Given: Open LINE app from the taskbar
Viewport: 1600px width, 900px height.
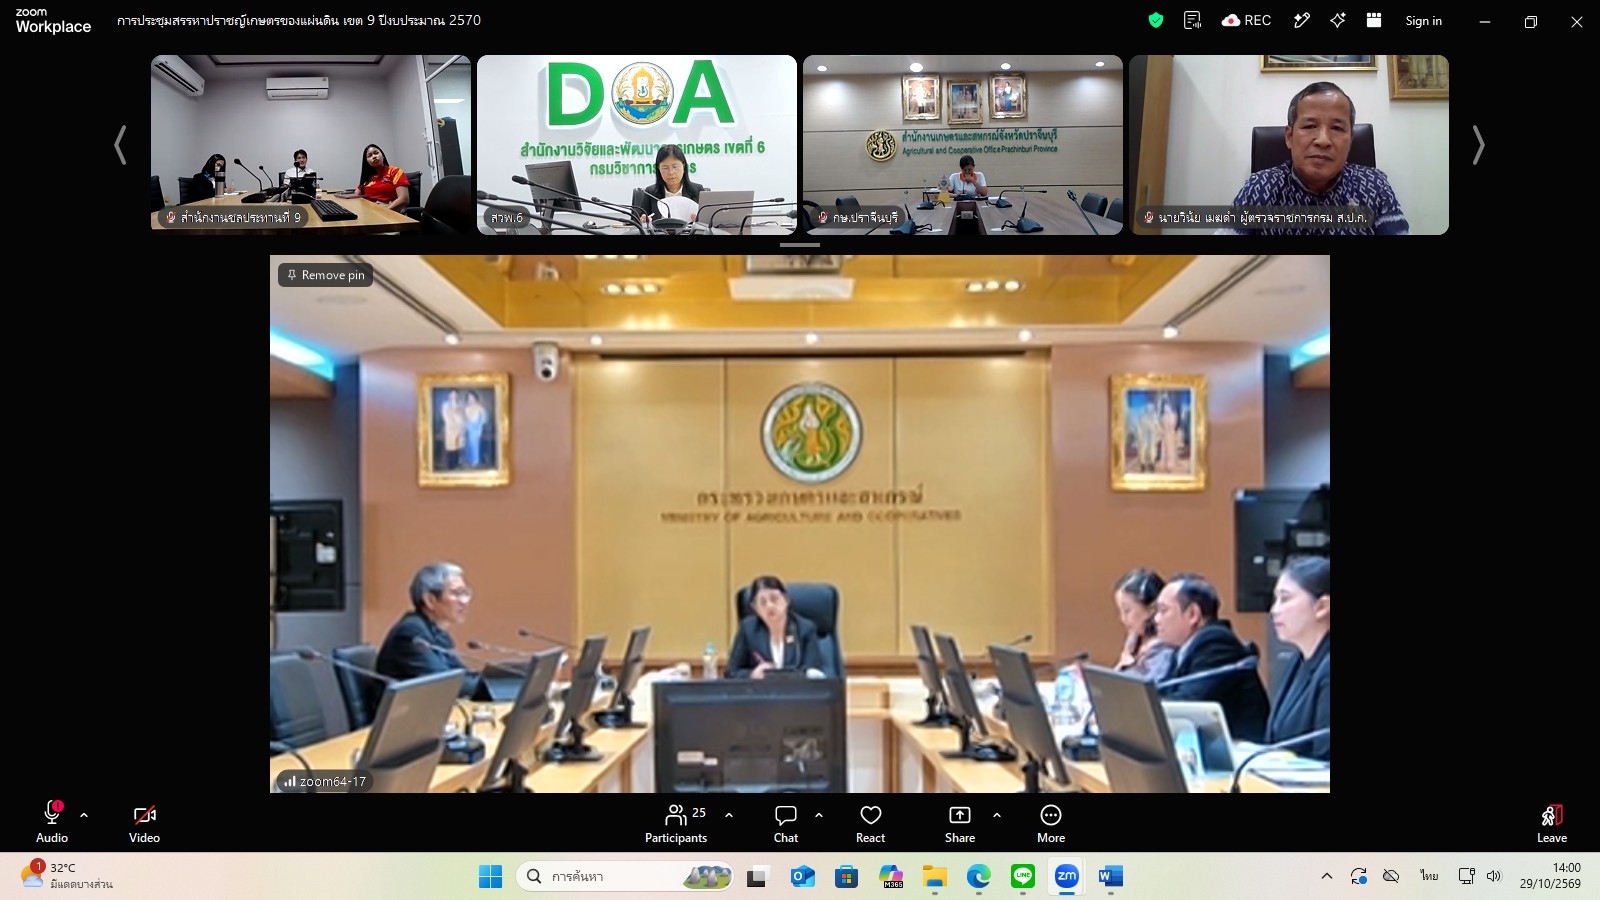Looking at the screenshot, I should click(1023, 876).
